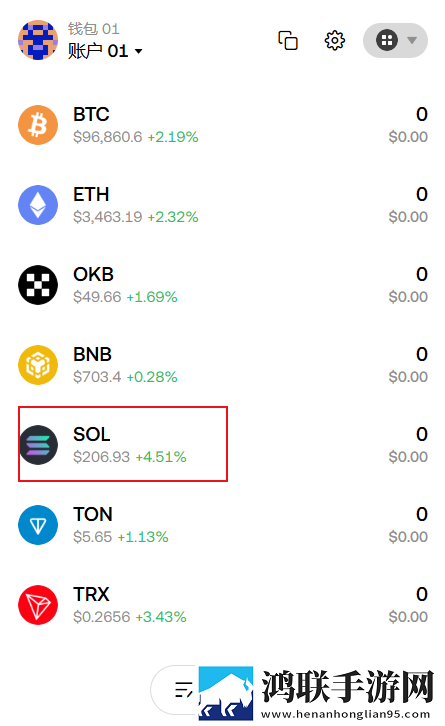This screenshot has height=726, width=445.
Task: Open the TRX balance $0.00 entry
Action: coord(408,617)
